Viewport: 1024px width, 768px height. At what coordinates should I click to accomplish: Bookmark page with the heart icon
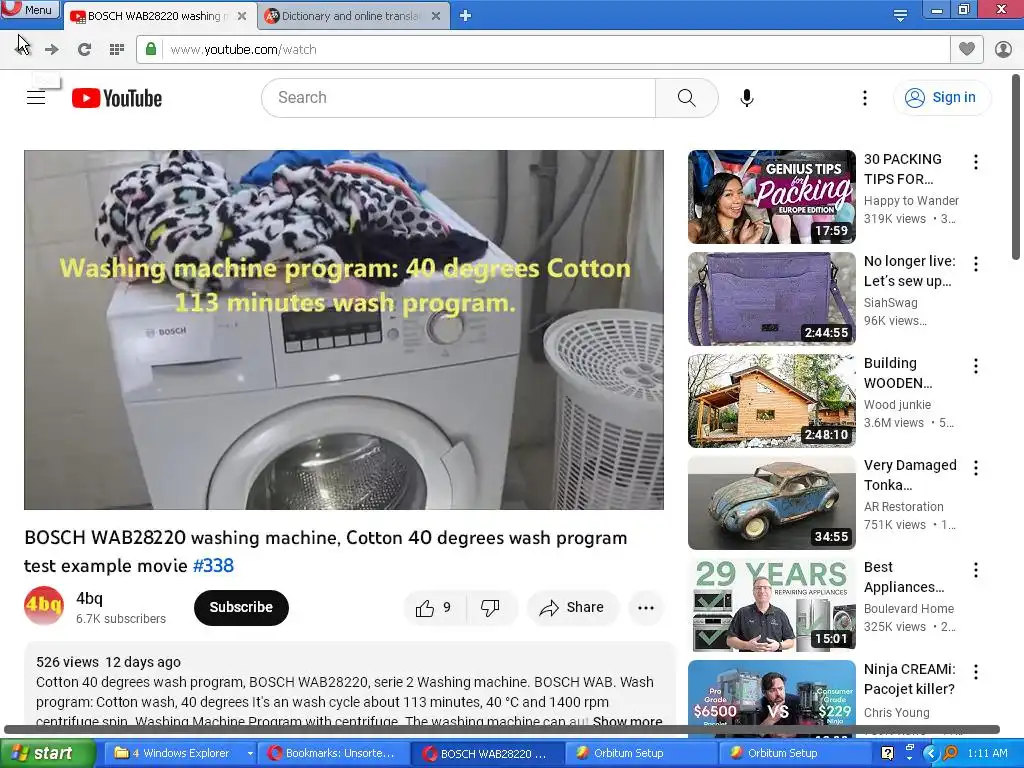[x=967, y=49]
